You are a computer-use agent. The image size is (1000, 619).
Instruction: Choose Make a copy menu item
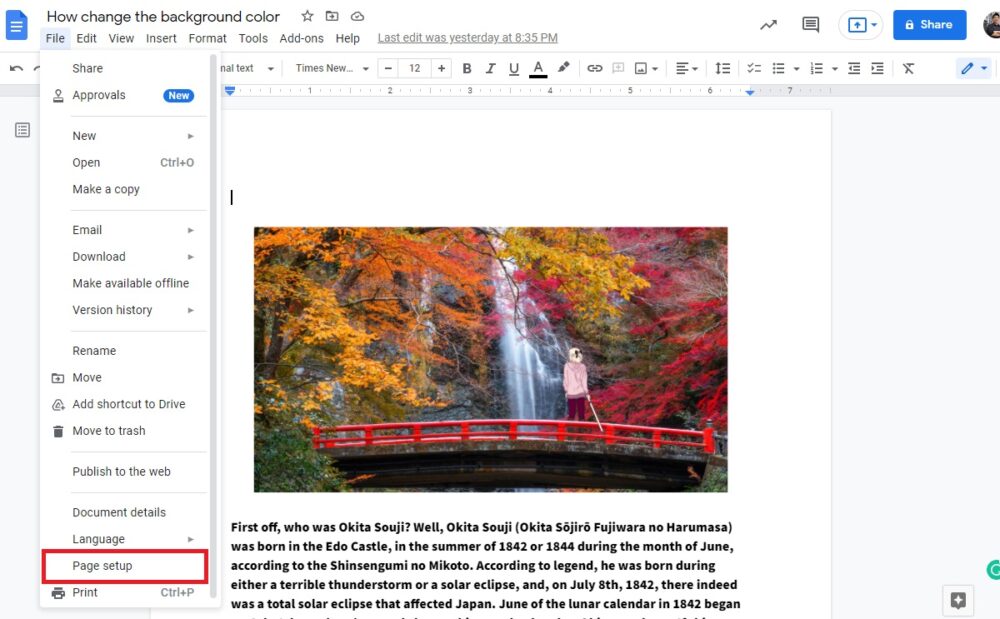(106, 189)
